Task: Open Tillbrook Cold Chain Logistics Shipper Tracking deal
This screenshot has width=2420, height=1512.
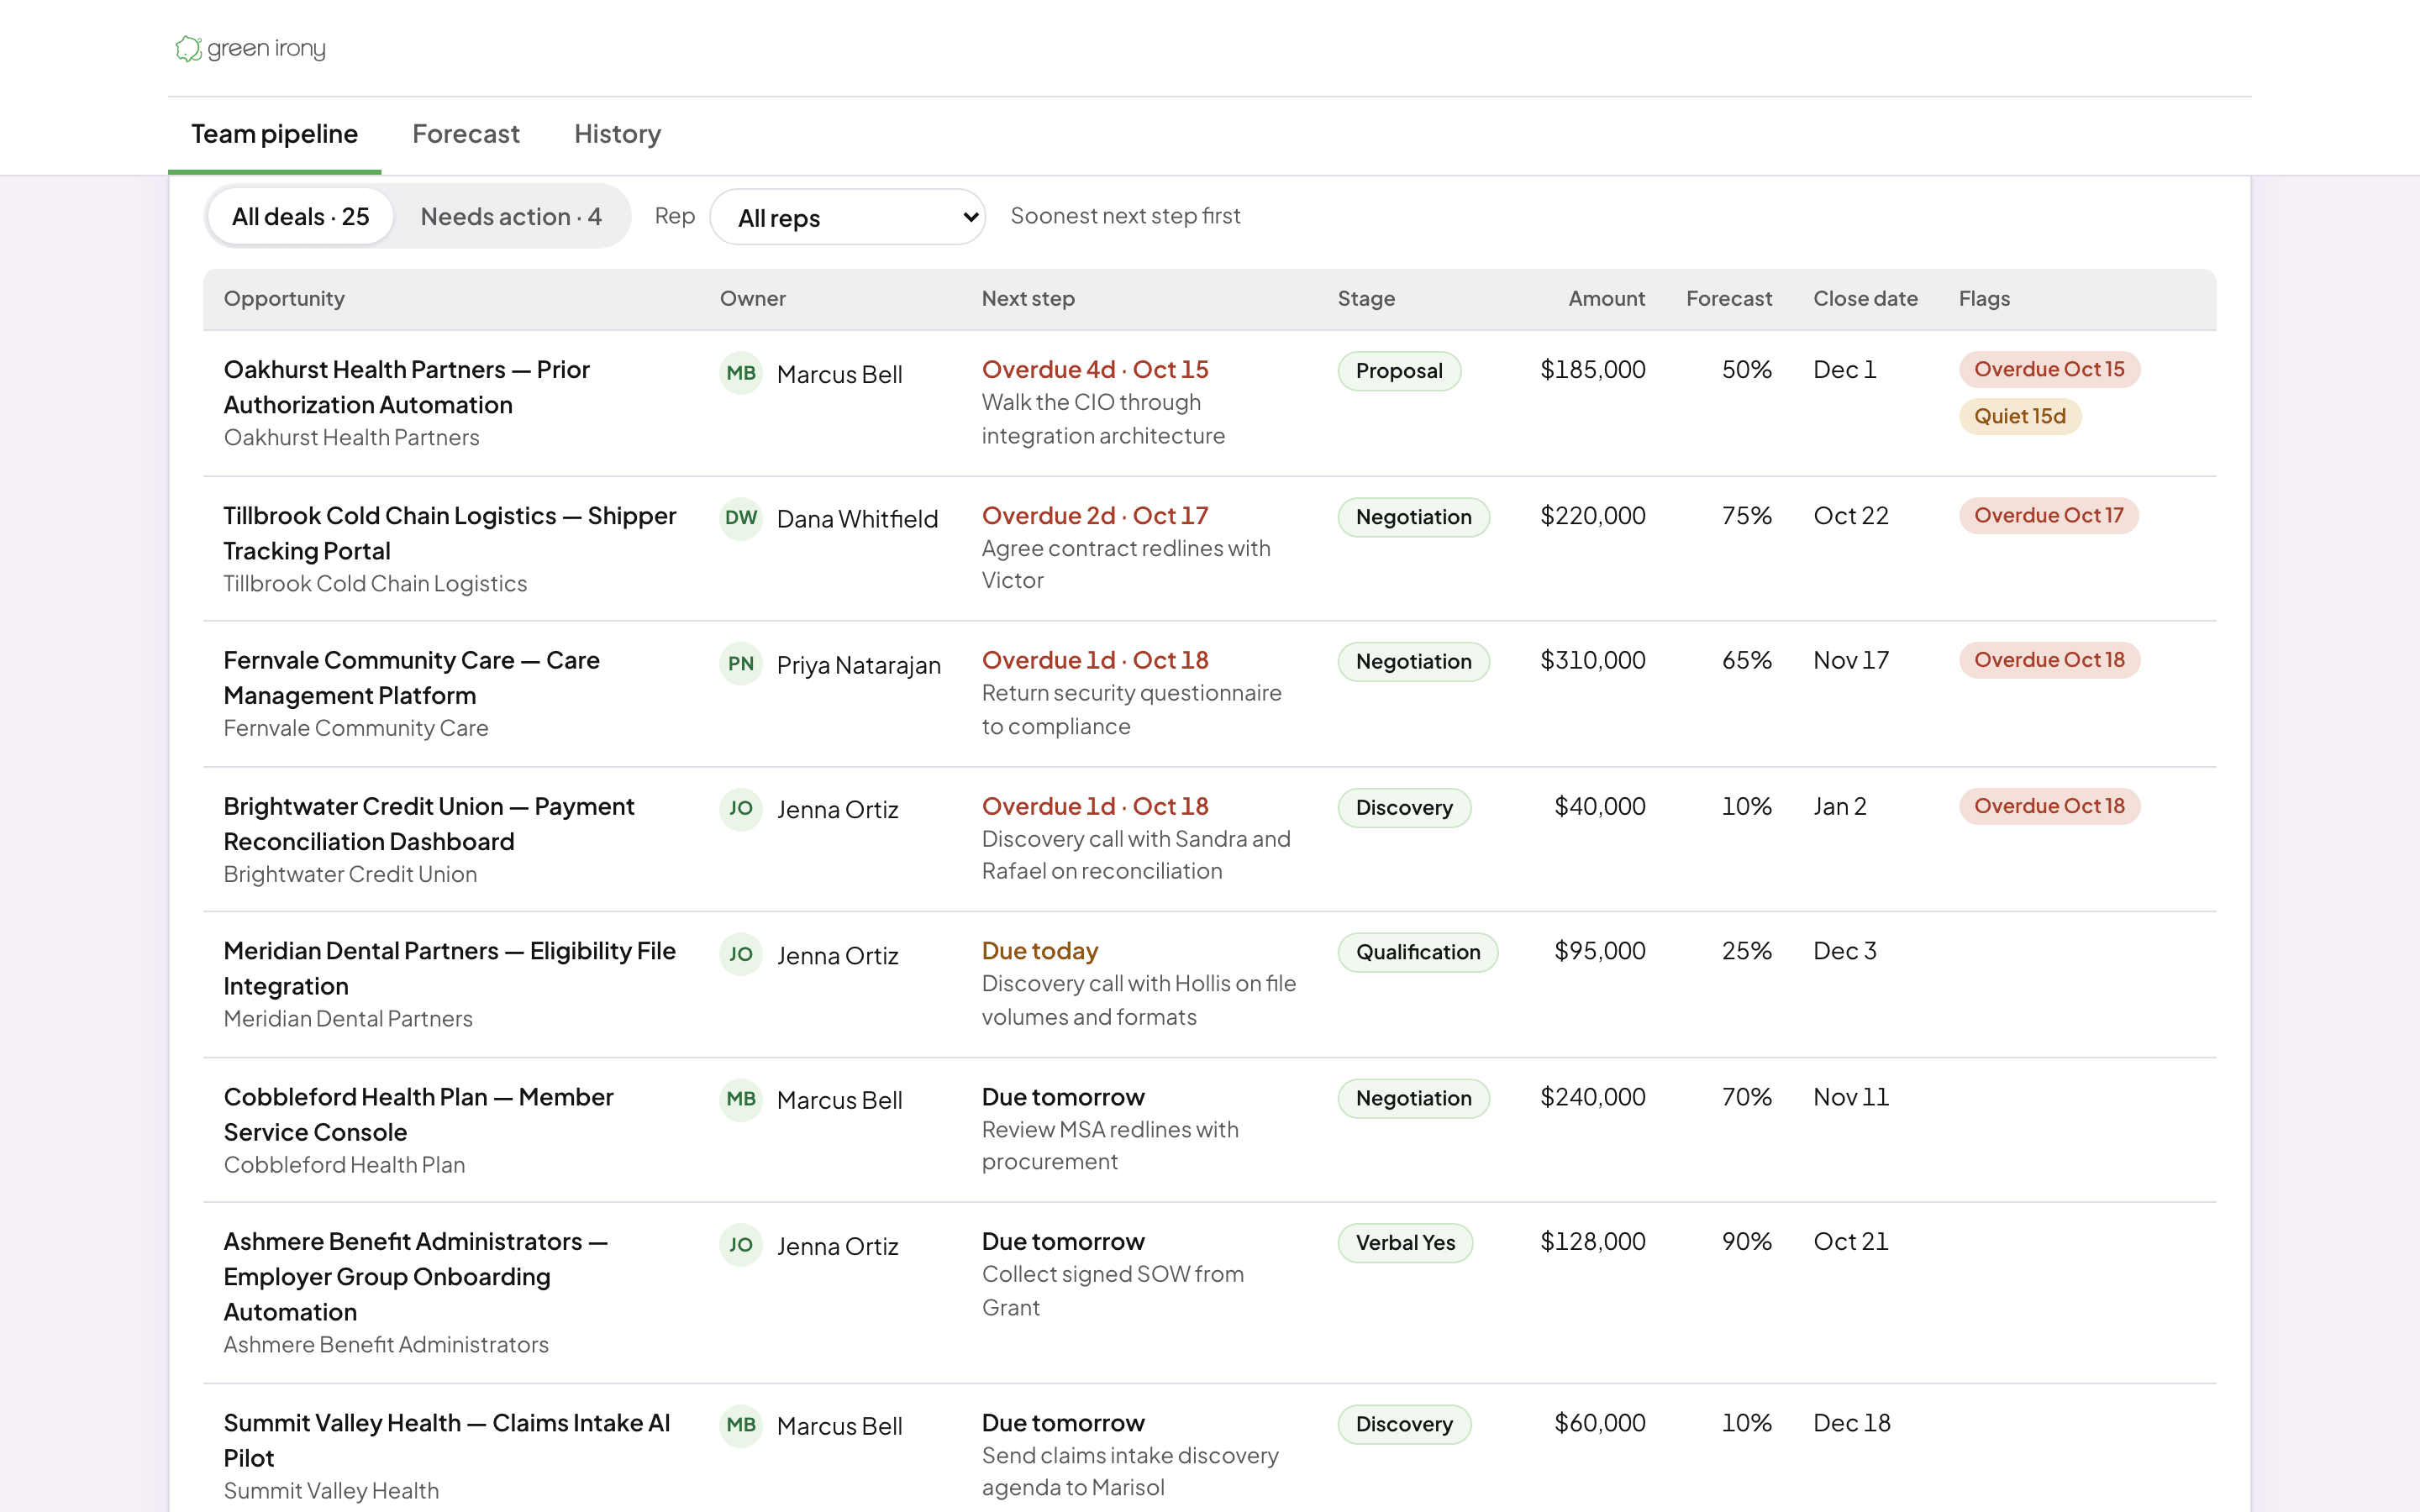Action: click(x=449, y=533)
